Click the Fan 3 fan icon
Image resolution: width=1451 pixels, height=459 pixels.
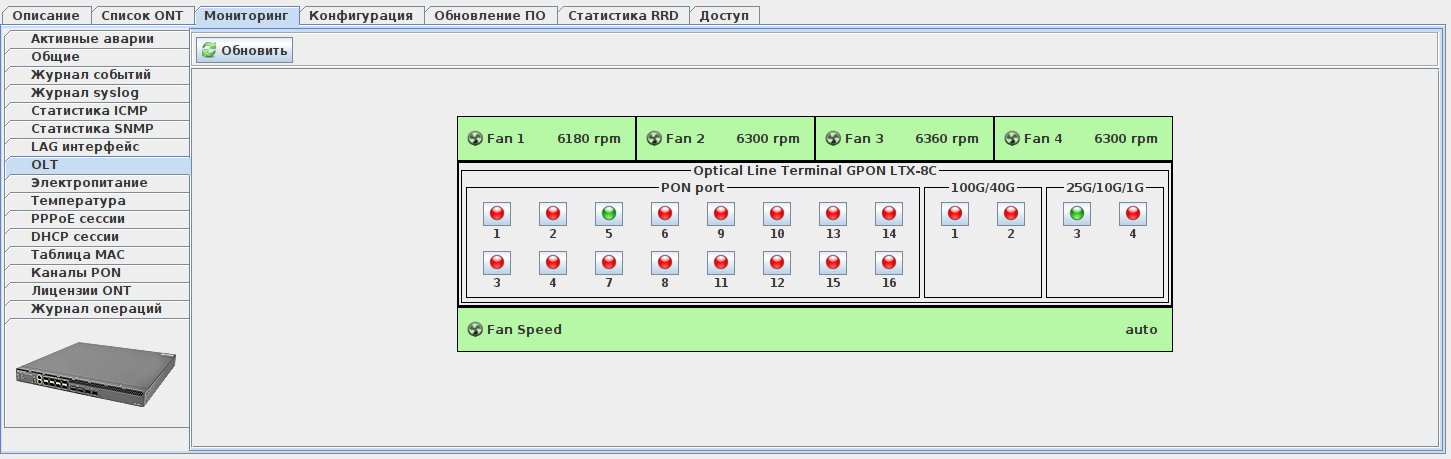(x=833, y=139)
